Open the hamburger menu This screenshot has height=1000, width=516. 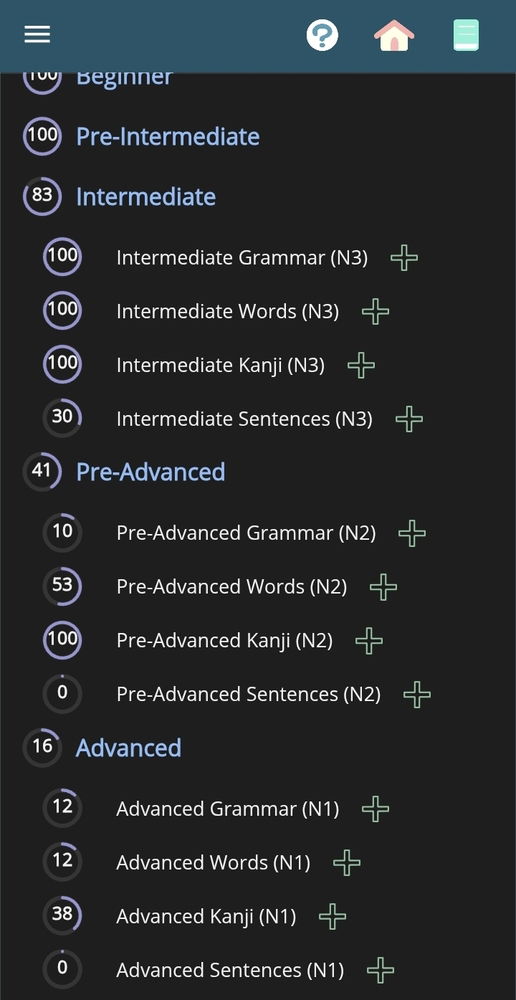click(x=37, y=34)
